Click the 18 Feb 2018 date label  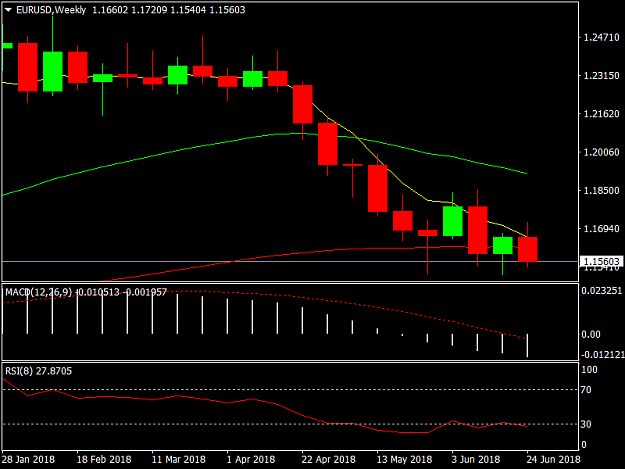click(x=104, y=459)
